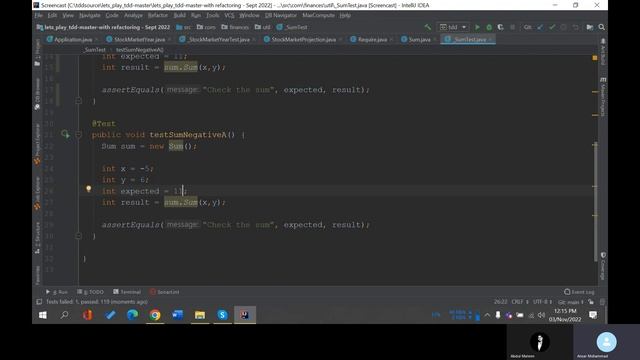Click the line 26:22 cursor position indicator

point(500,302)
